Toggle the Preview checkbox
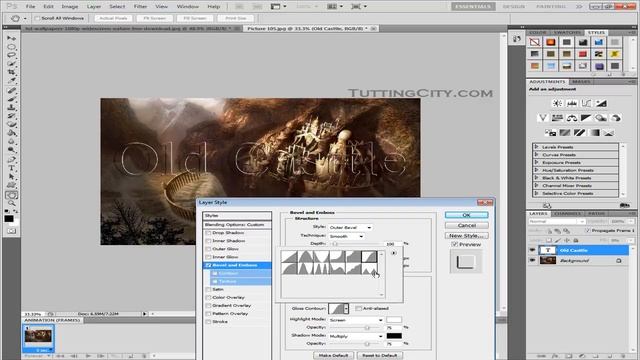Image resolution: width=640 pixels, height=360 pixels. pos(454,244)
